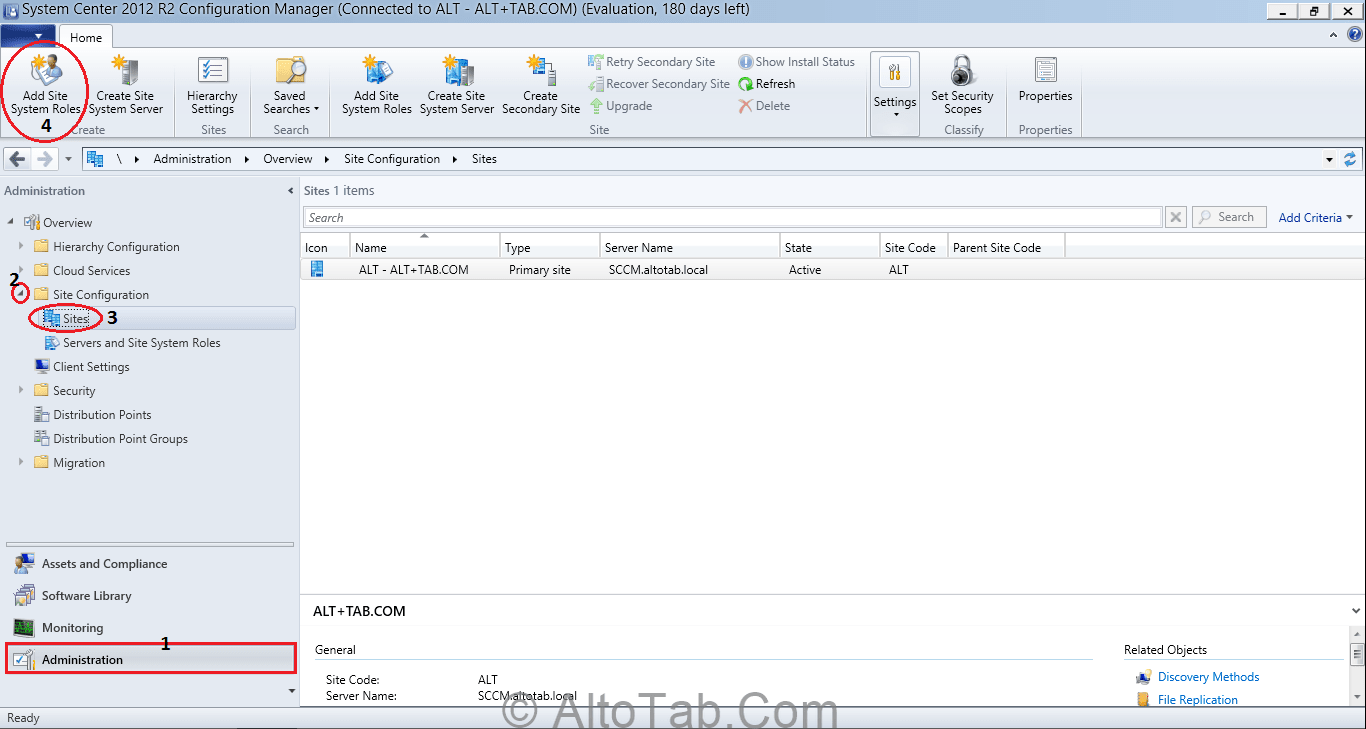Click the Back navigation arrow
This screenshot has height=729, width=1366.
(17, 159)
